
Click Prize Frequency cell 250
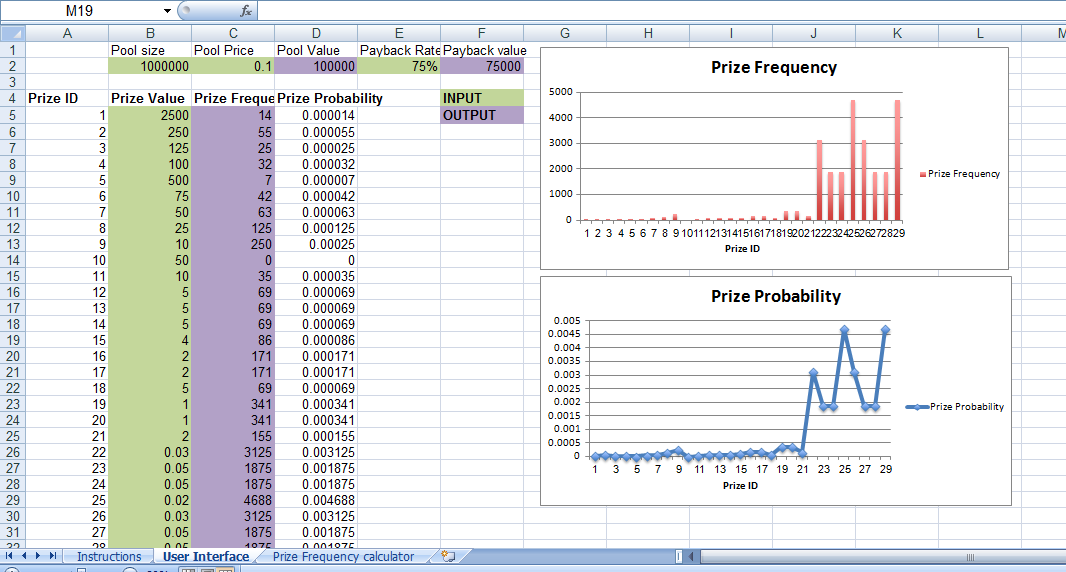(x=233, y=243)
